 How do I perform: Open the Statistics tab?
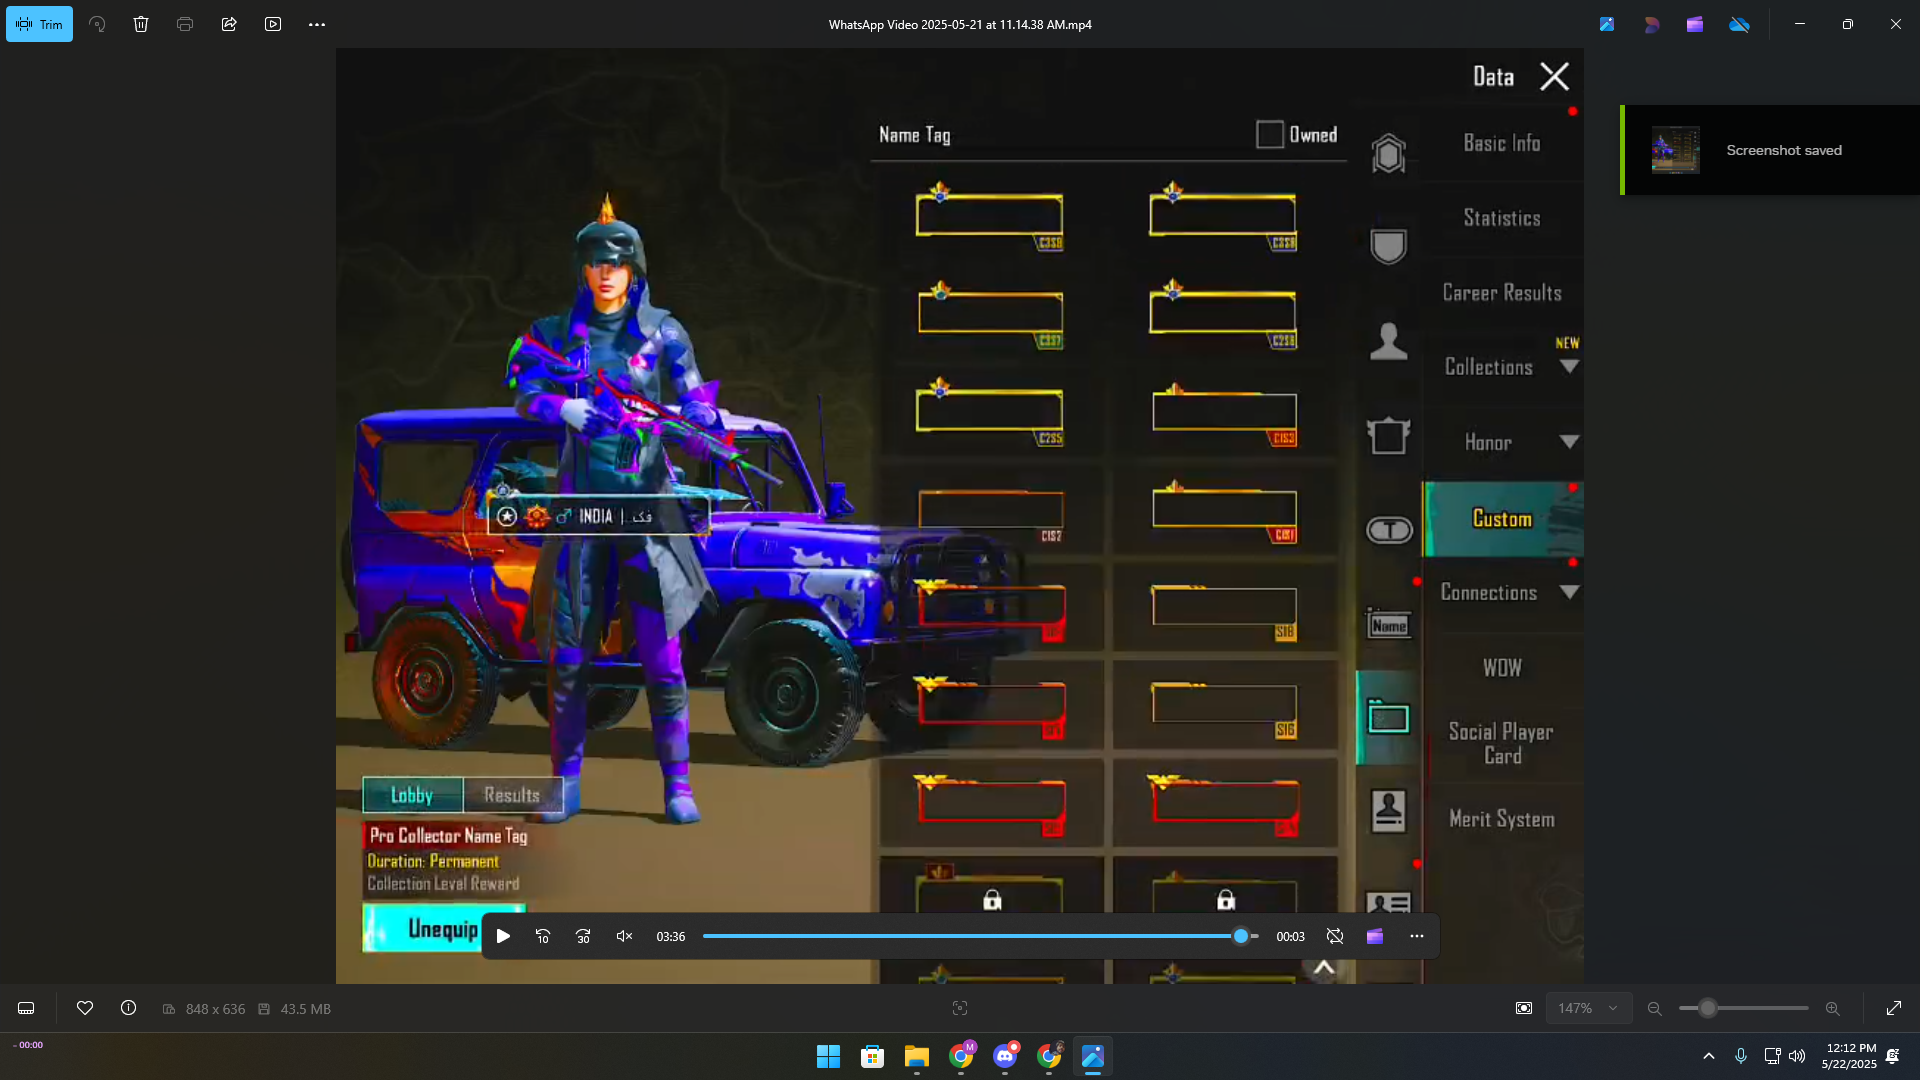(1502, 219)
